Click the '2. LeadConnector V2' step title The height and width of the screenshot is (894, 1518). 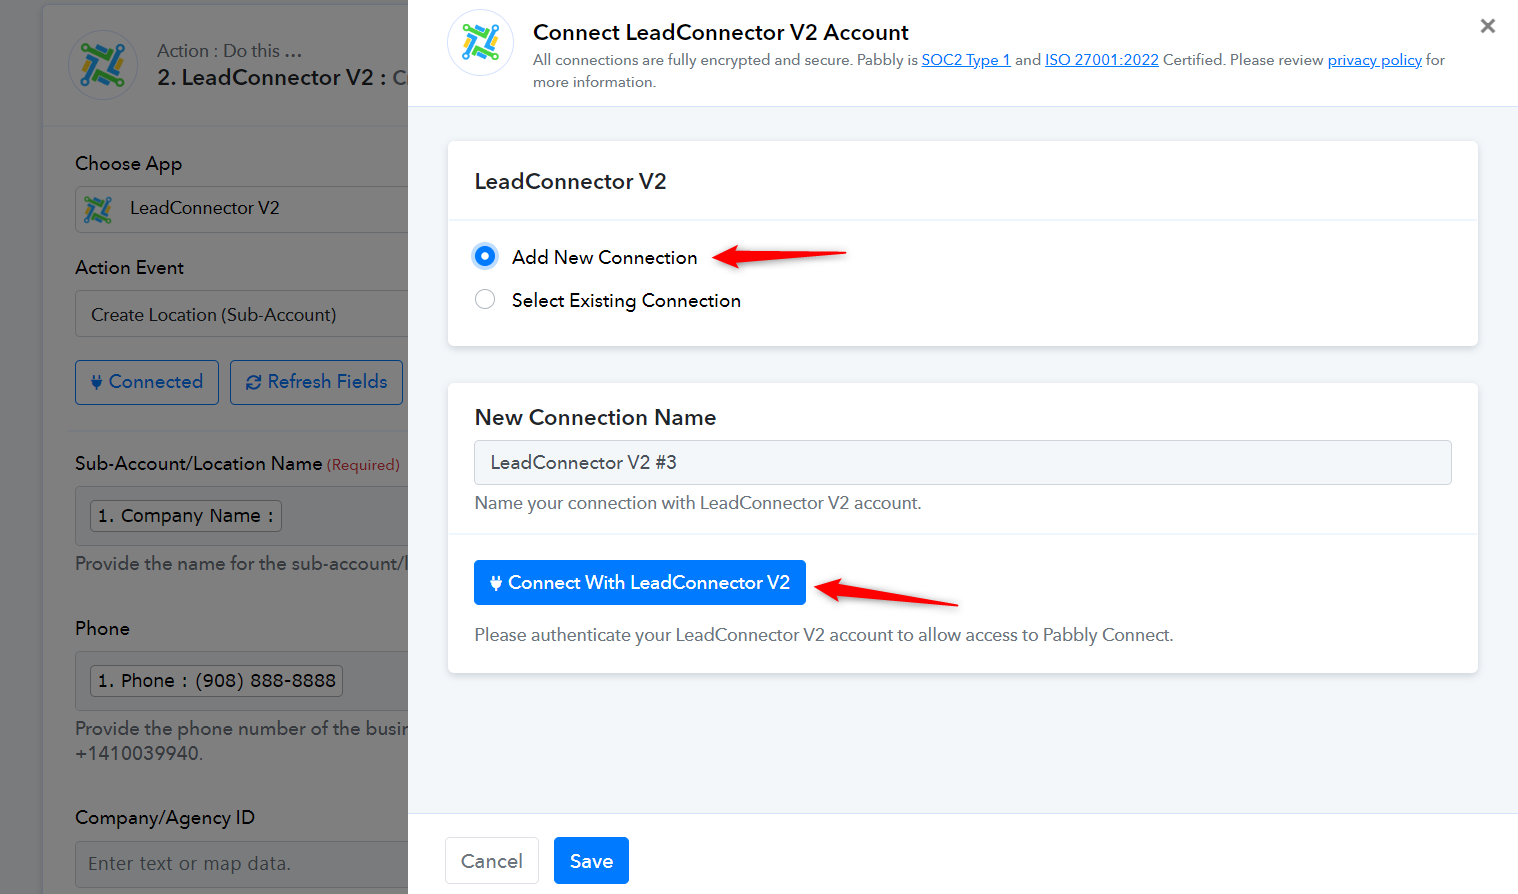265,78
